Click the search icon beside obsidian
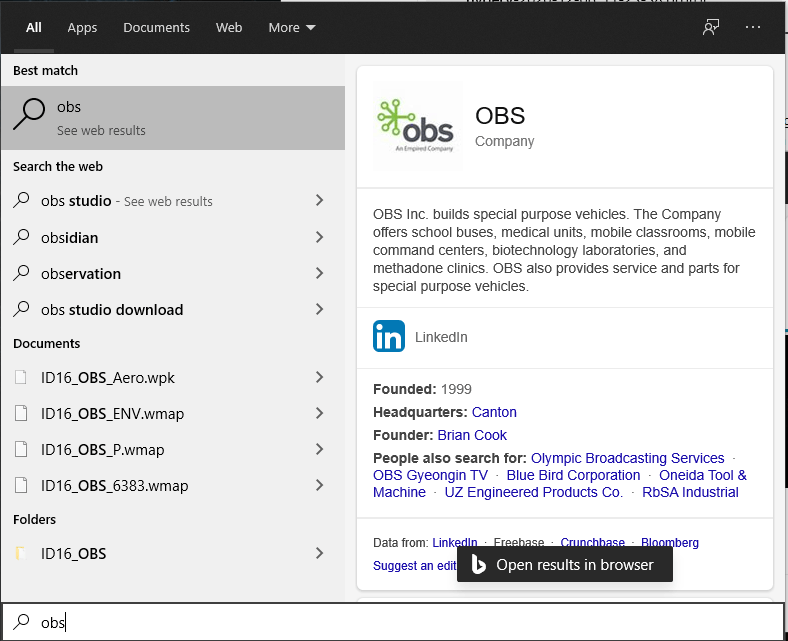 point(21,237)
